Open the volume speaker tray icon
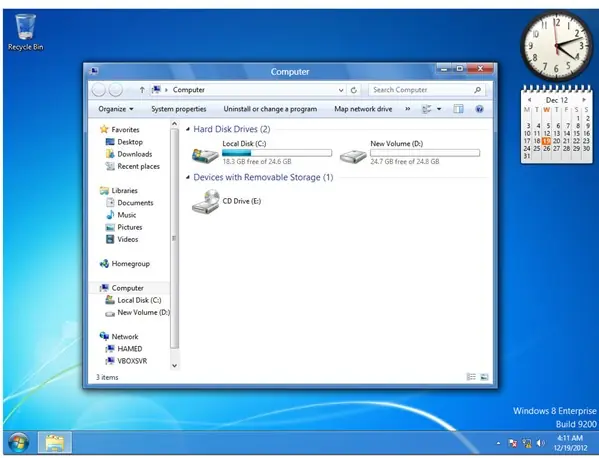 tap(540, 443)
